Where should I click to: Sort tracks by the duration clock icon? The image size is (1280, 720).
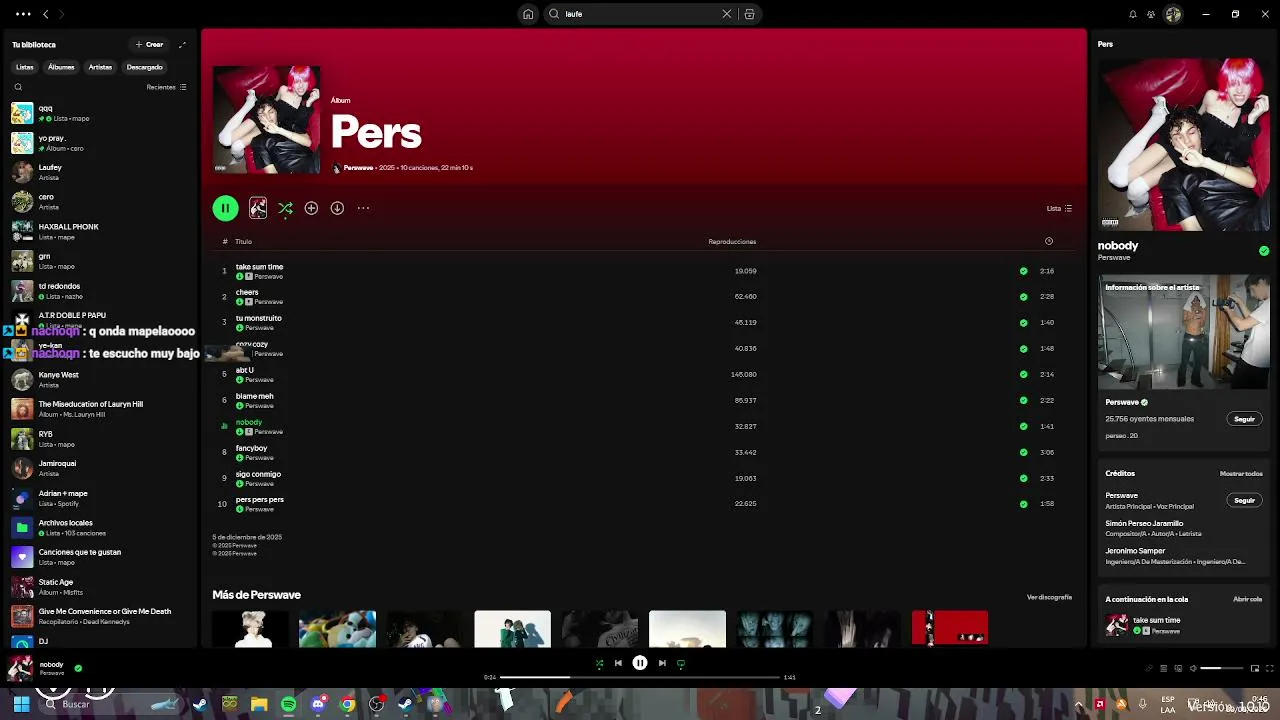pos(1048,241)
